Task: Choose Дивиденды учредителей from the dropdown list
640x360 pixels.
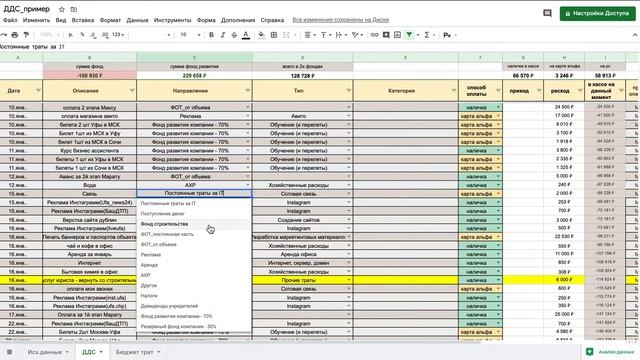Action: [x=194, y=306]
